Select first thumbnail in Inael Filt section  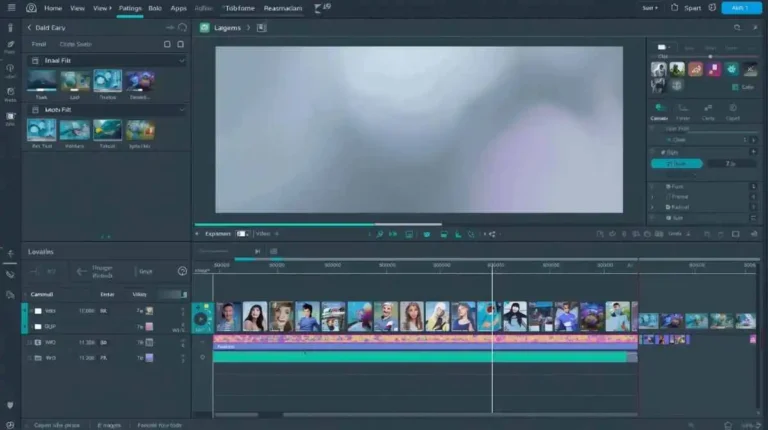click(42, 81)
